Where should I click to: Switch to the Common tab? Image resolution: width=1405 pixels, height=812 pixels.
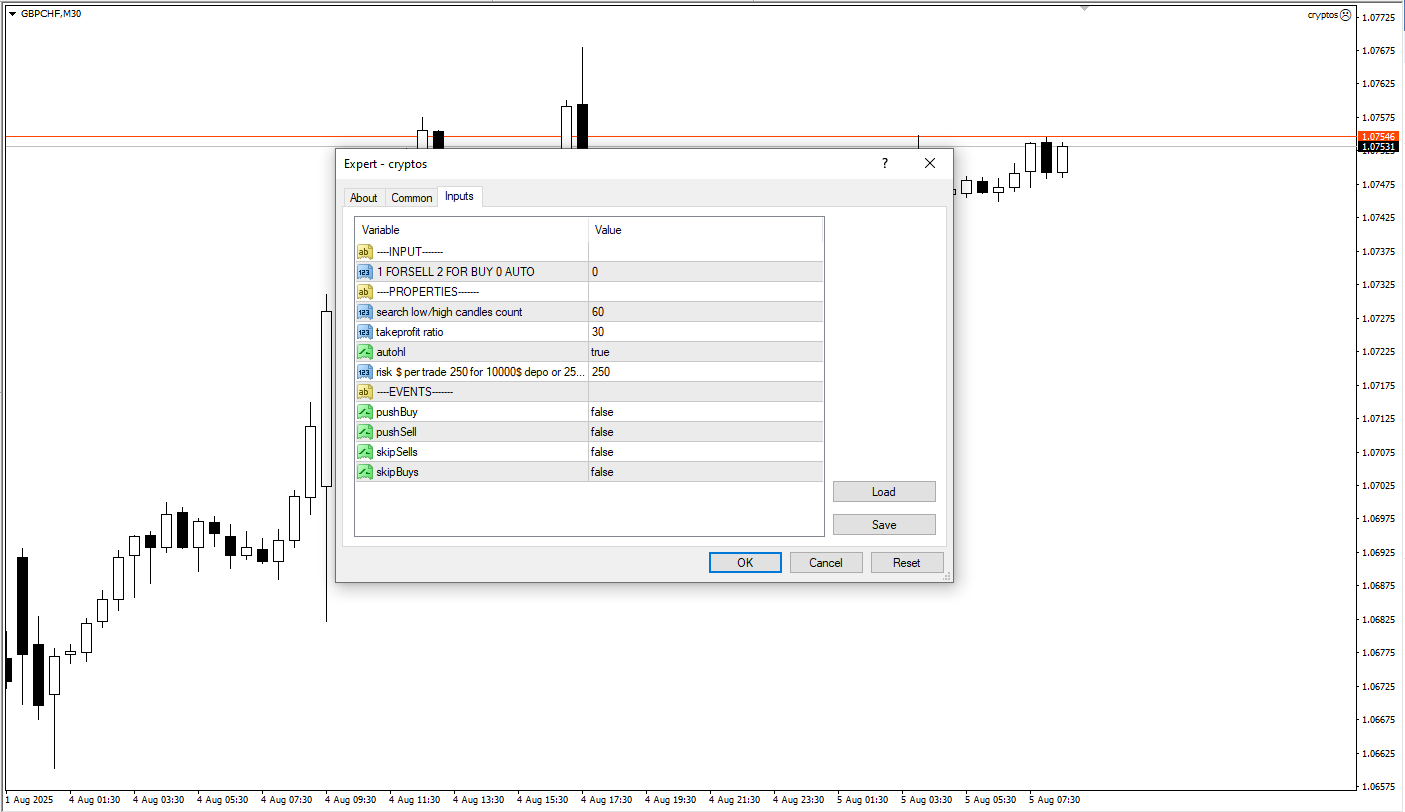(x=411, y=198)
